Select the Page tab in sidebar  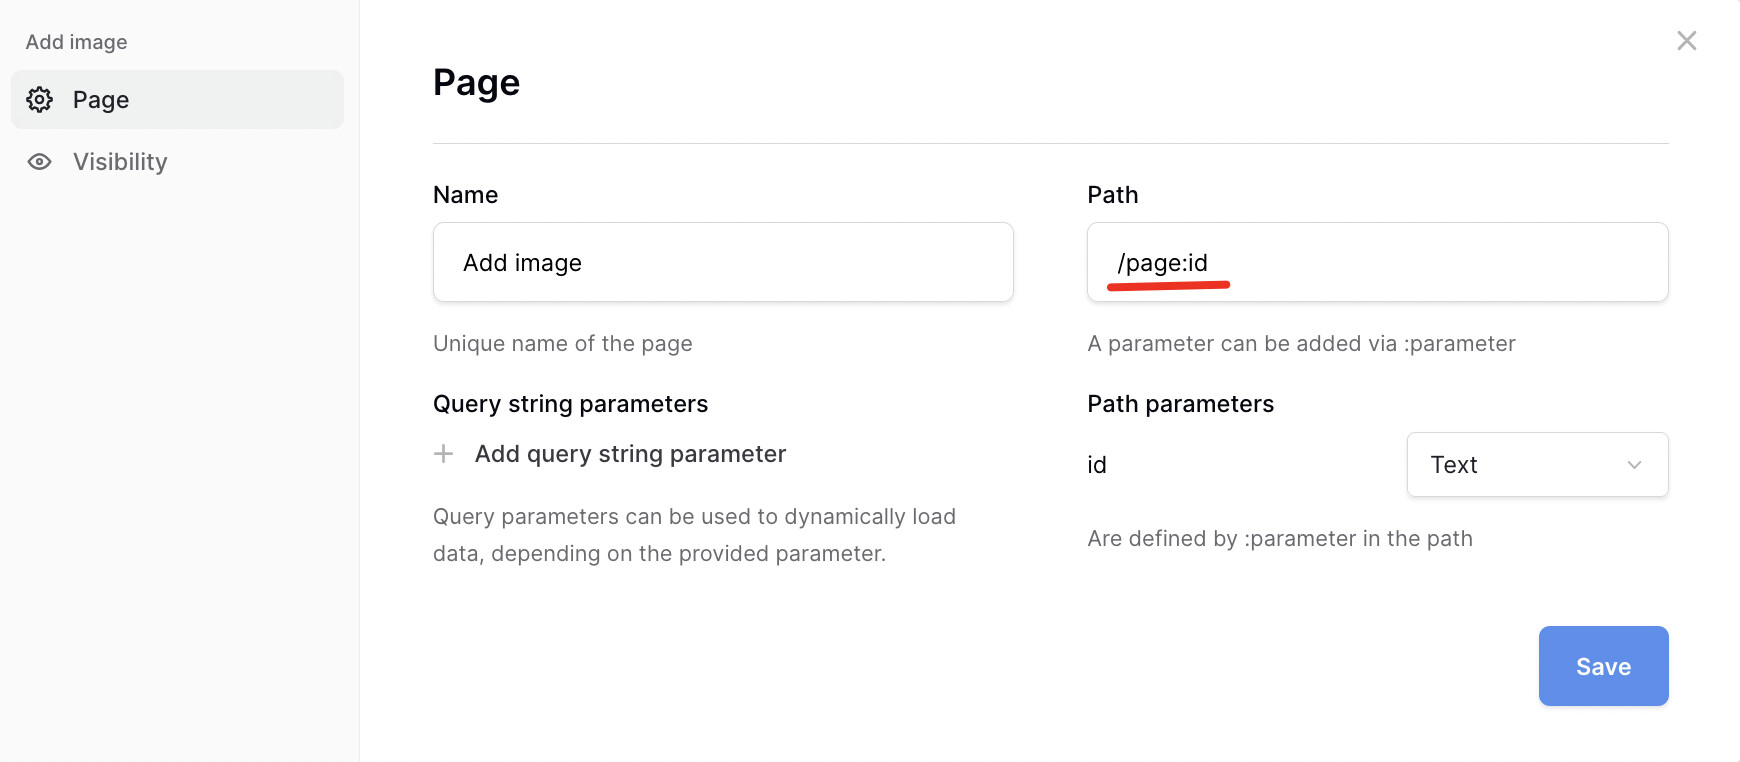click(177, 100)
